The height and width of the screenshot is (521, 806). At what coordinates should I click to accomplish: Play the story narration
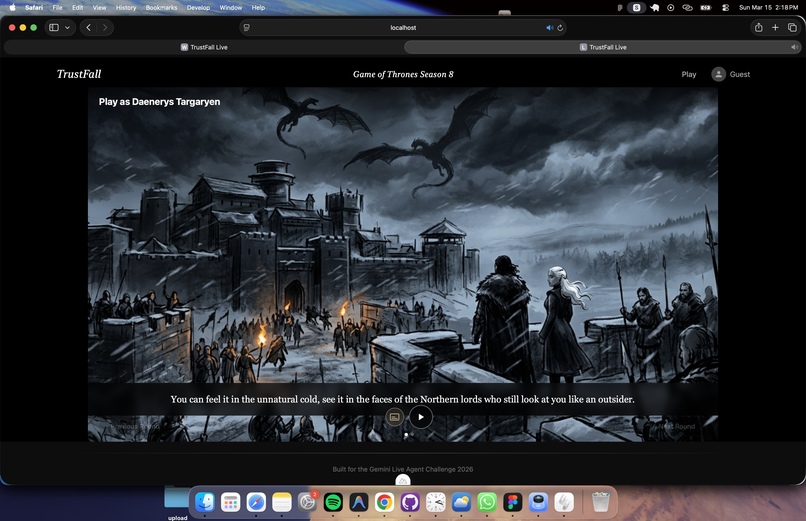coord(420,417)
